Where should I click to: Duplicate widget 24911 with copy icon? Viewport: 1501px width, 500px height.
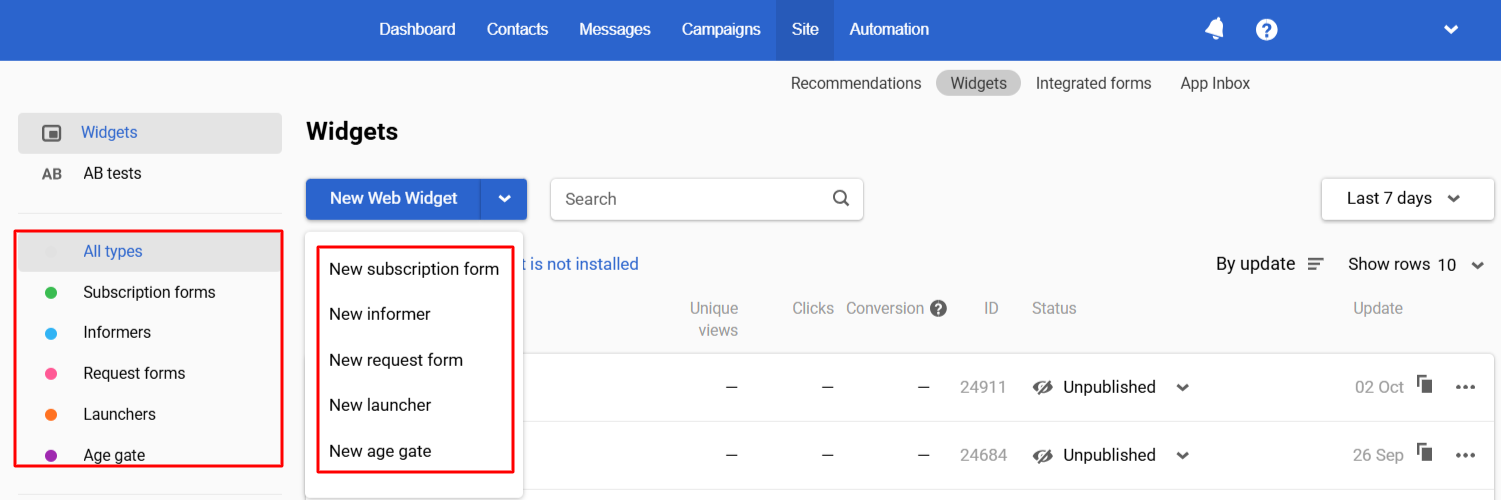[x=1425, y=385]
